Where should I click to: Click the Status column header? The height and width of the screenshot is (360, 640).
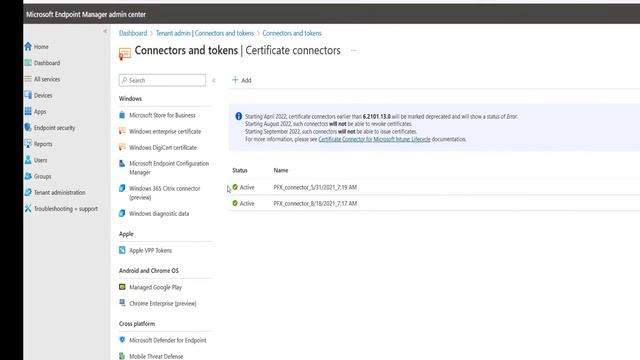click(x=240, y=170)
